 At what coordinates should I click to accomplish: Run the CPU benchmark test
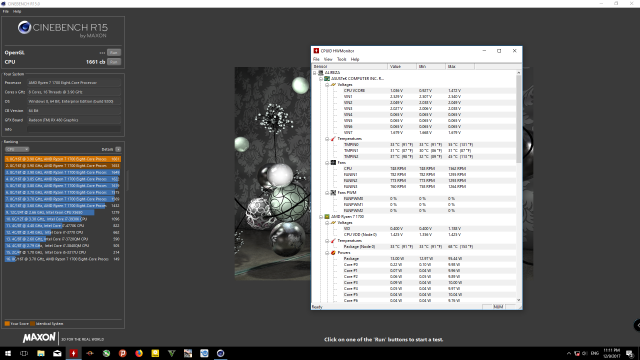coord(114,62)
